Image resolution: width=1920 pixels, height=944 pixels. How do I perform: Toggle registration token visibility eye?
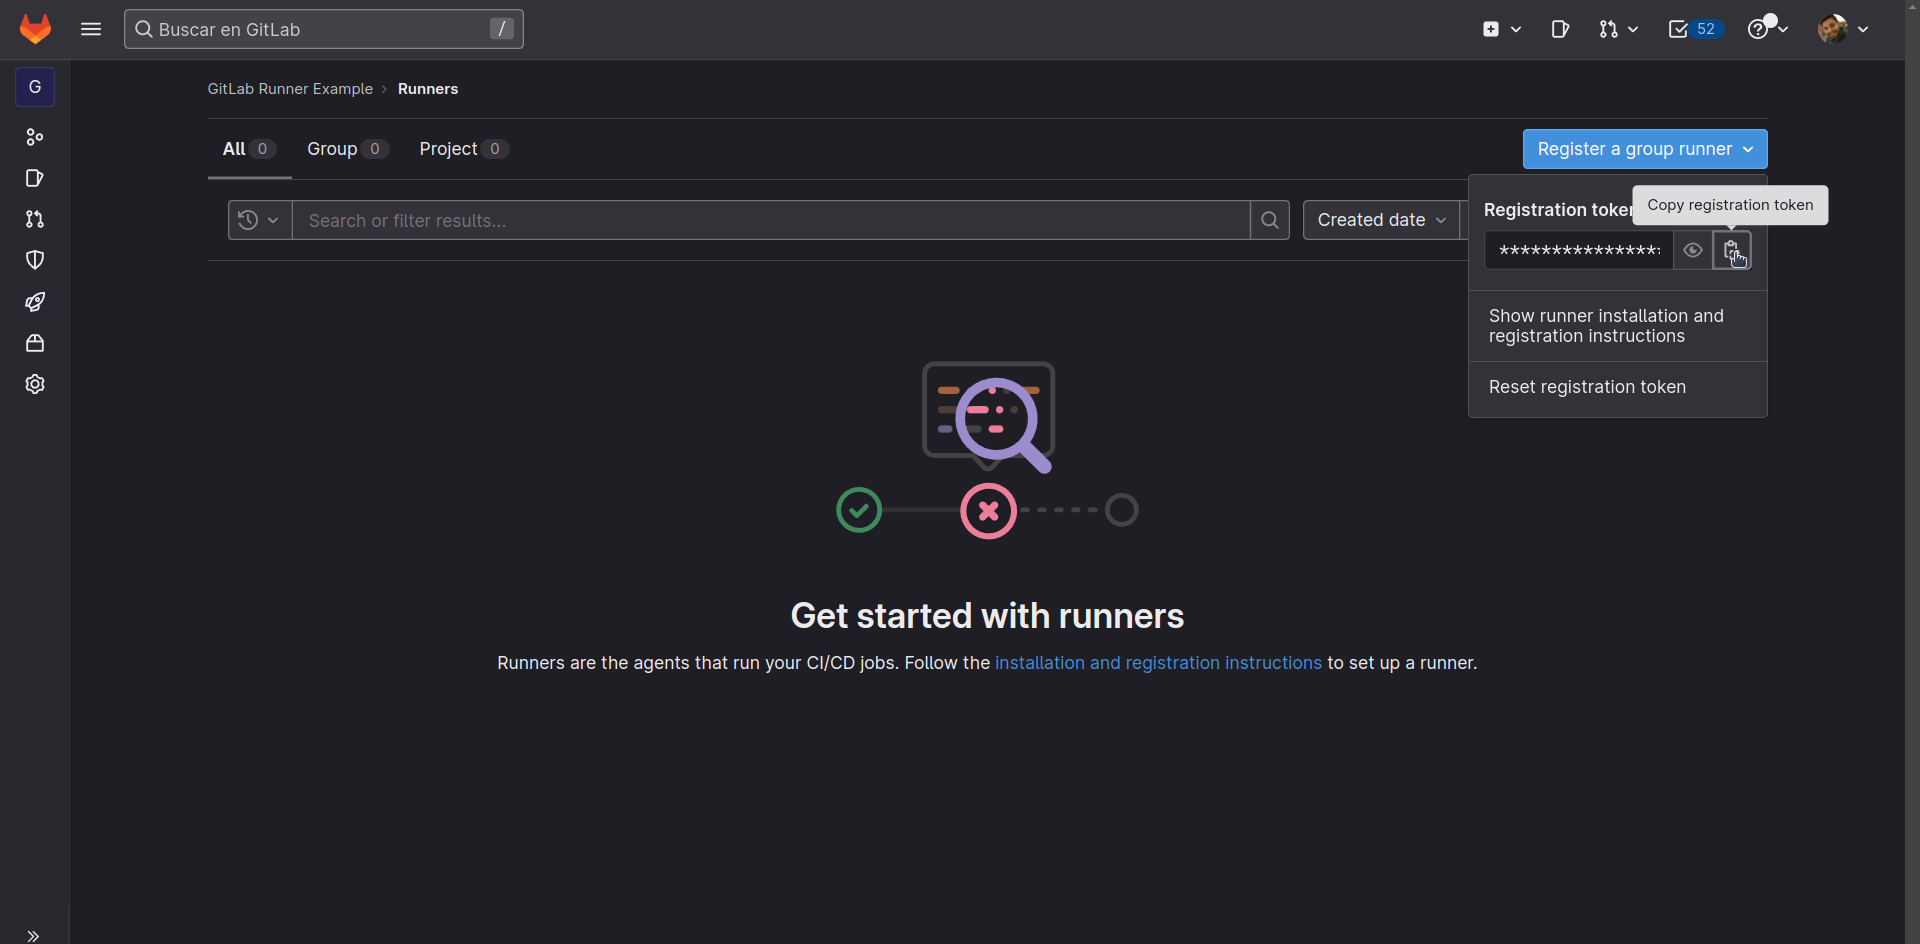1693,250
